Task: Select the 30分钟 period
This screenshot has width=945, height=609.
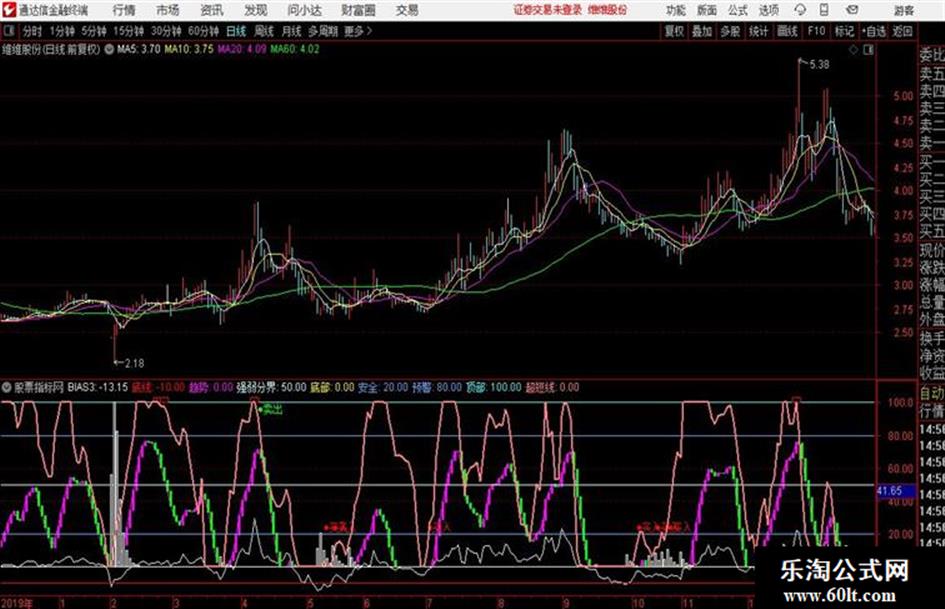Action: tap(166, 31)
